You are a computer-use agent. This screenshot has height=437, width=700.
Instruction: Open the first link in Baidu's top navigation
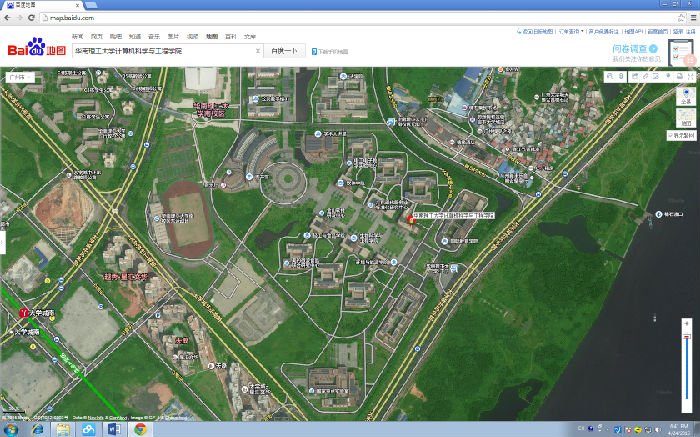(77, 35)
